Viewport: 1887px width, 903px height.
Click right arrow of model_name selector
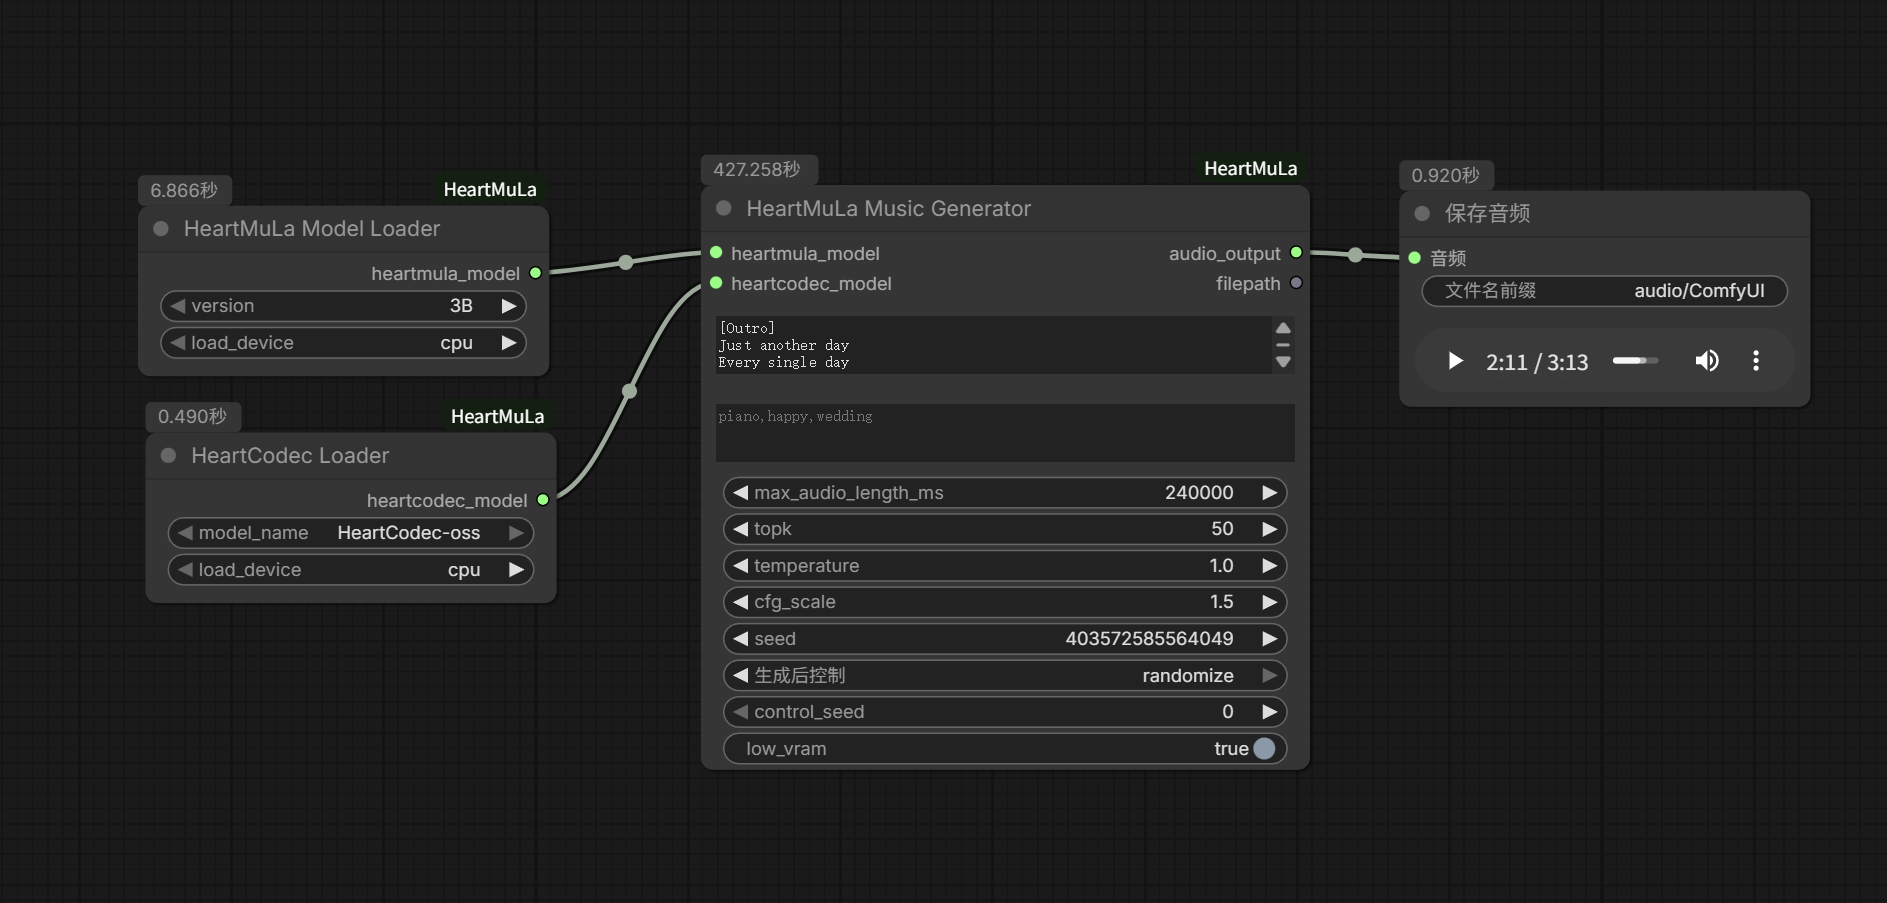516,533
